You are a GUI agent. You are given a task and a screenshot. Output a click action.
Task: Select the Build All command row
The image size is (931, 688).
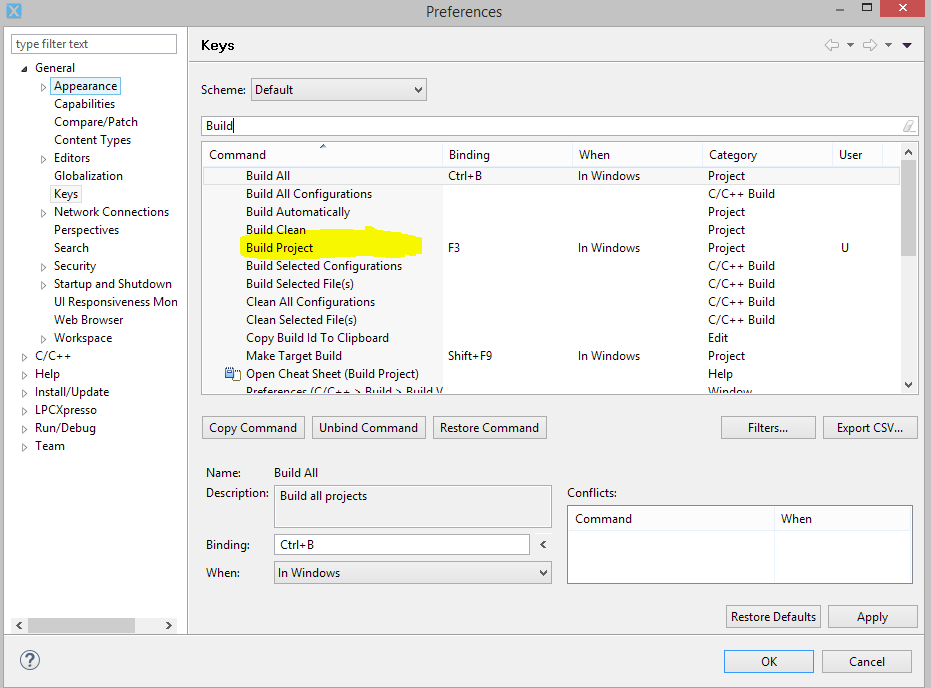click(551, 176)
